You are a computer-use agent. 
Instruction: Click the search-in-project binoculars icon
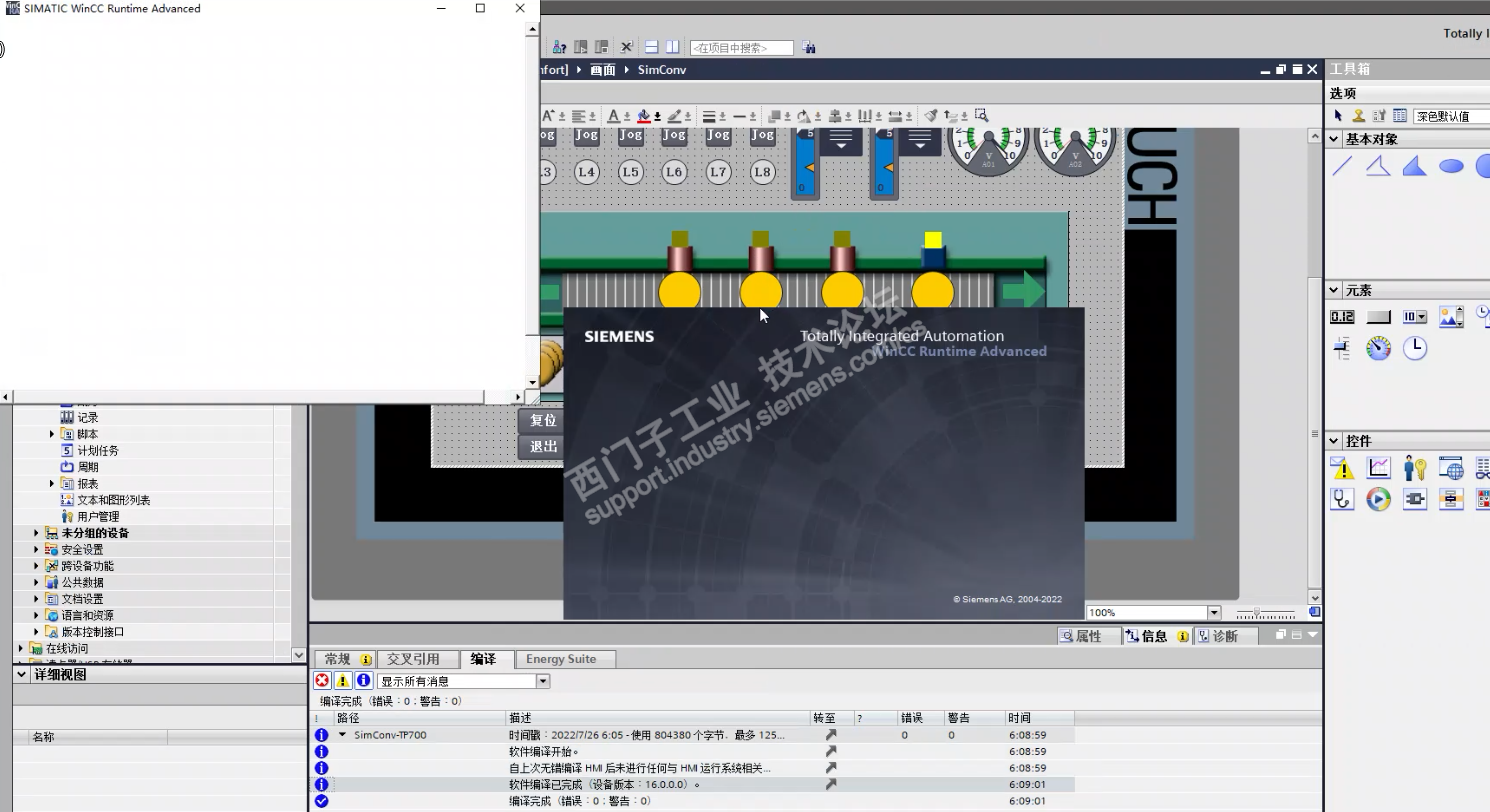(x=809, y=47)
